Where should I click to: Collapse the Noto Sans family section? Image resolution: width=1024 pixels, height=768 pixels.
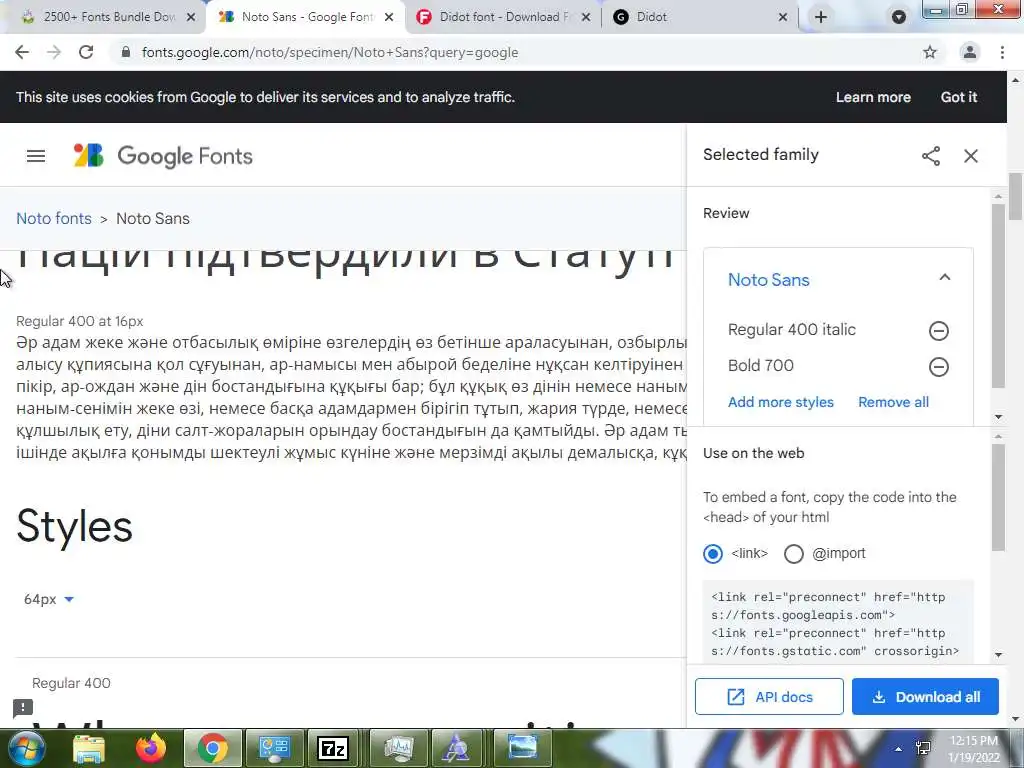coord(944,278)
